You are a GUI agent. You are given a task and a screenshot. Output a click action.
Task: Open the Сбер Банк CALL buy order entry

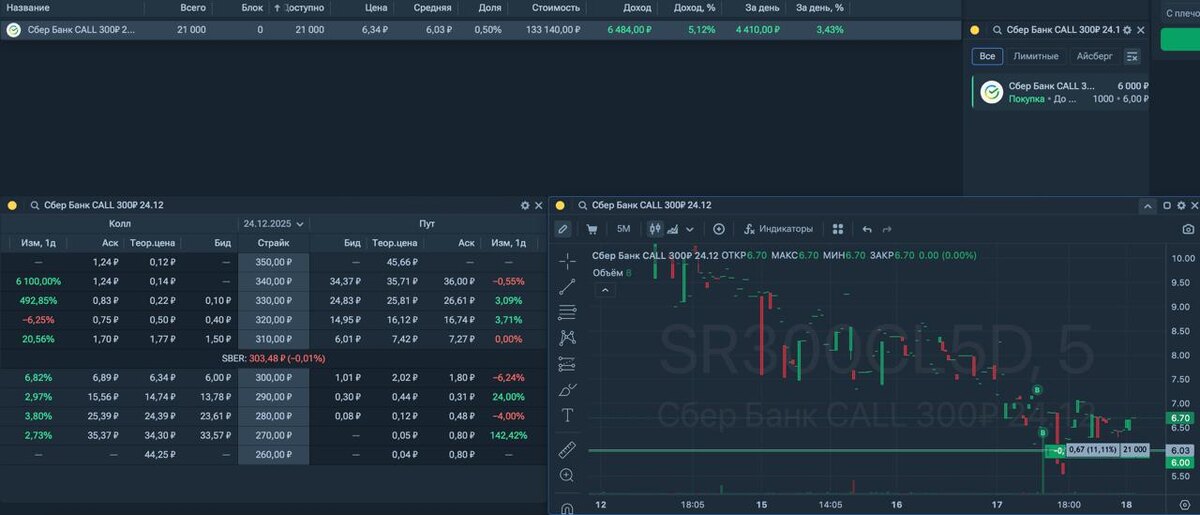tap(1062, 92)
